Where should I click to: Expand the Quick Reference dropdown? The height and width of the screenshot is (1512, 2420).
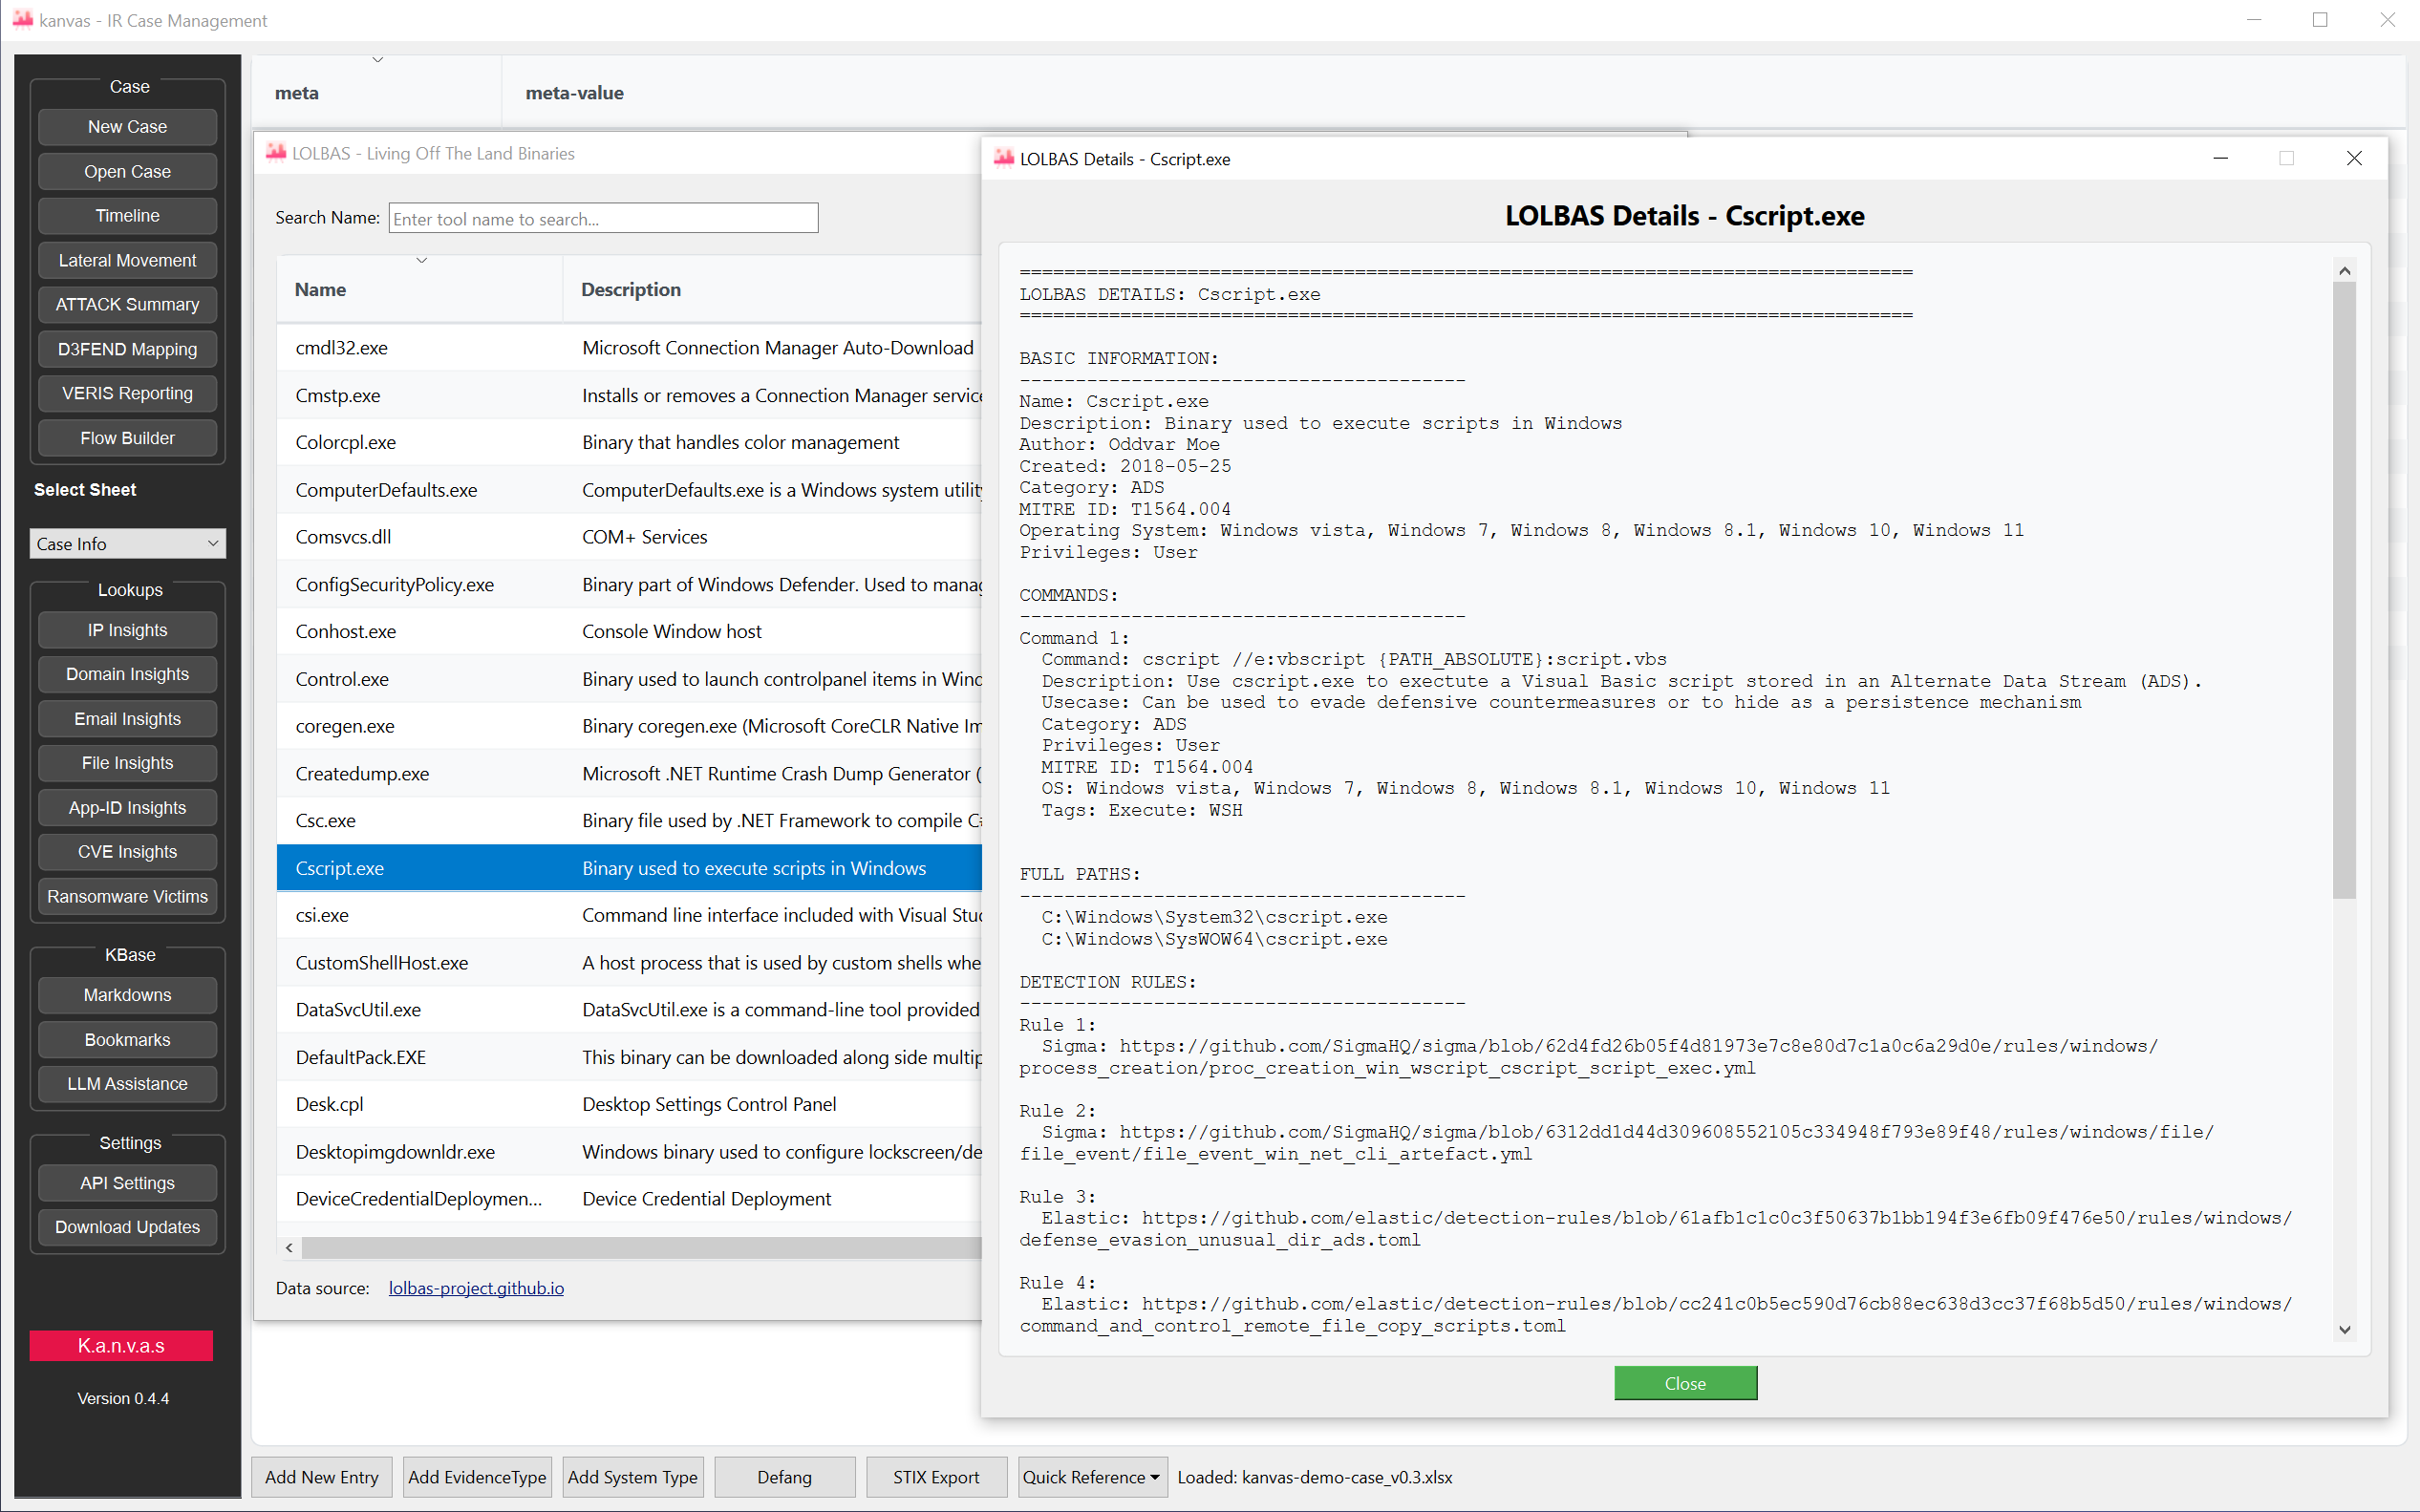pos(1091,1477)
